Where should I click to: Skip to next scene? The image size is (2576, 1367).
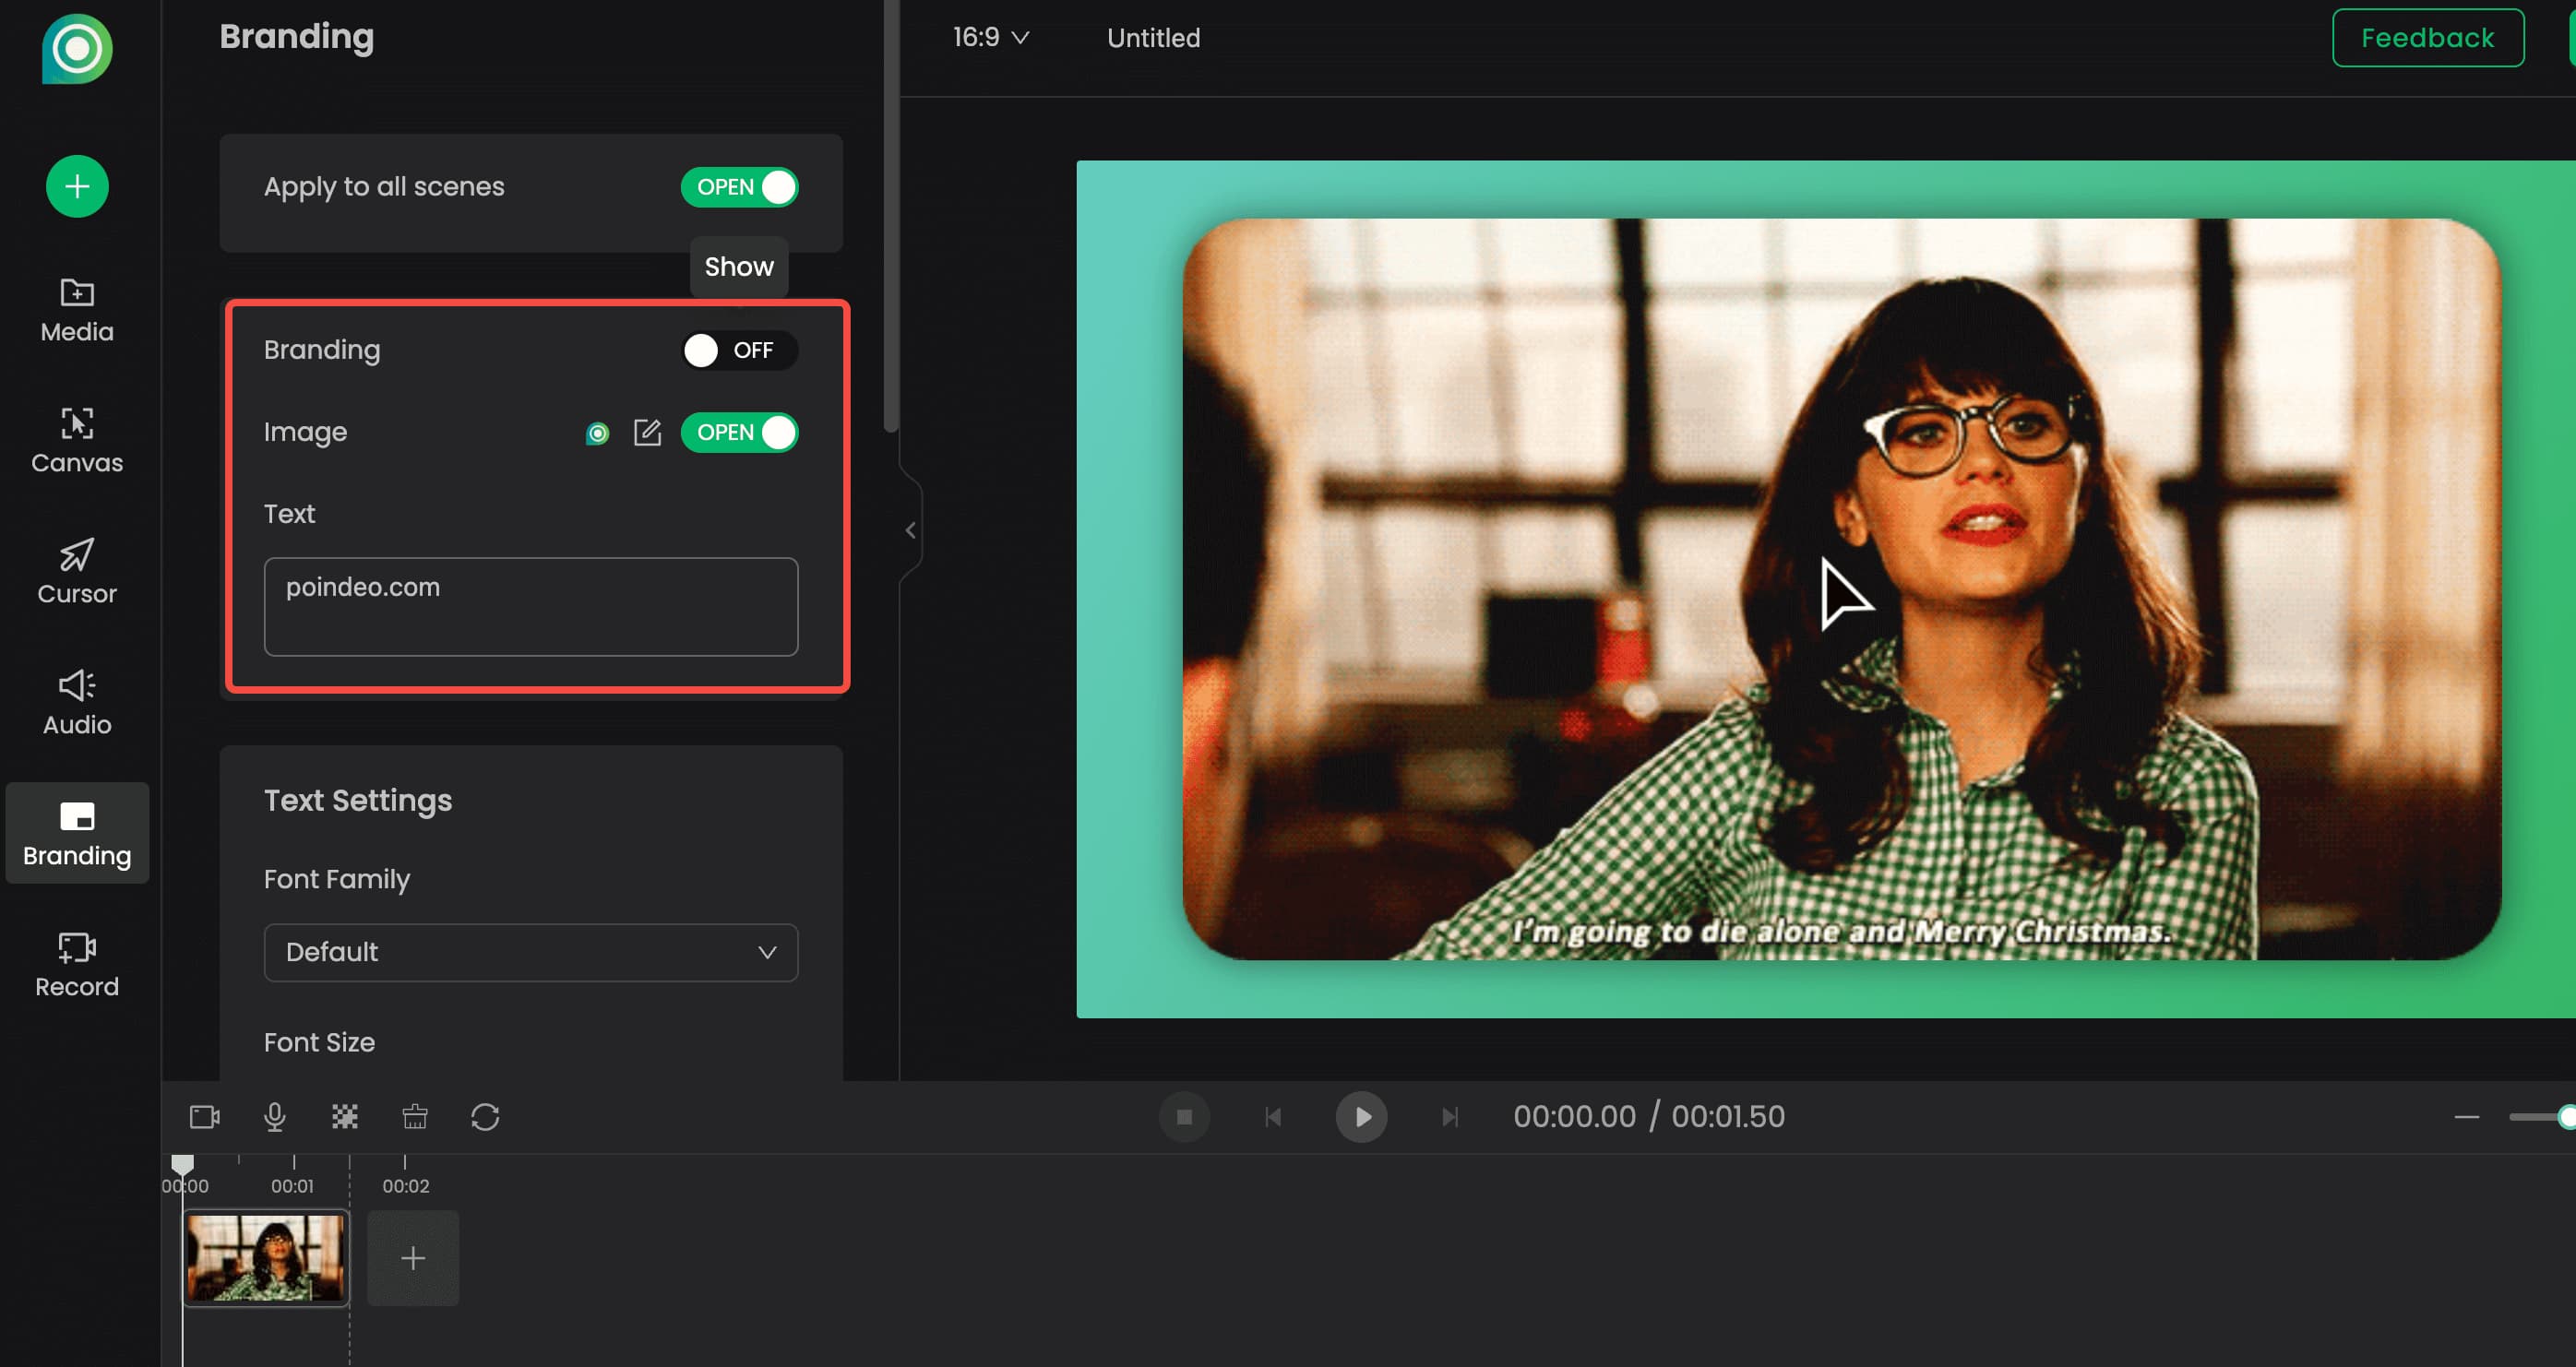pos(1450,1116)
